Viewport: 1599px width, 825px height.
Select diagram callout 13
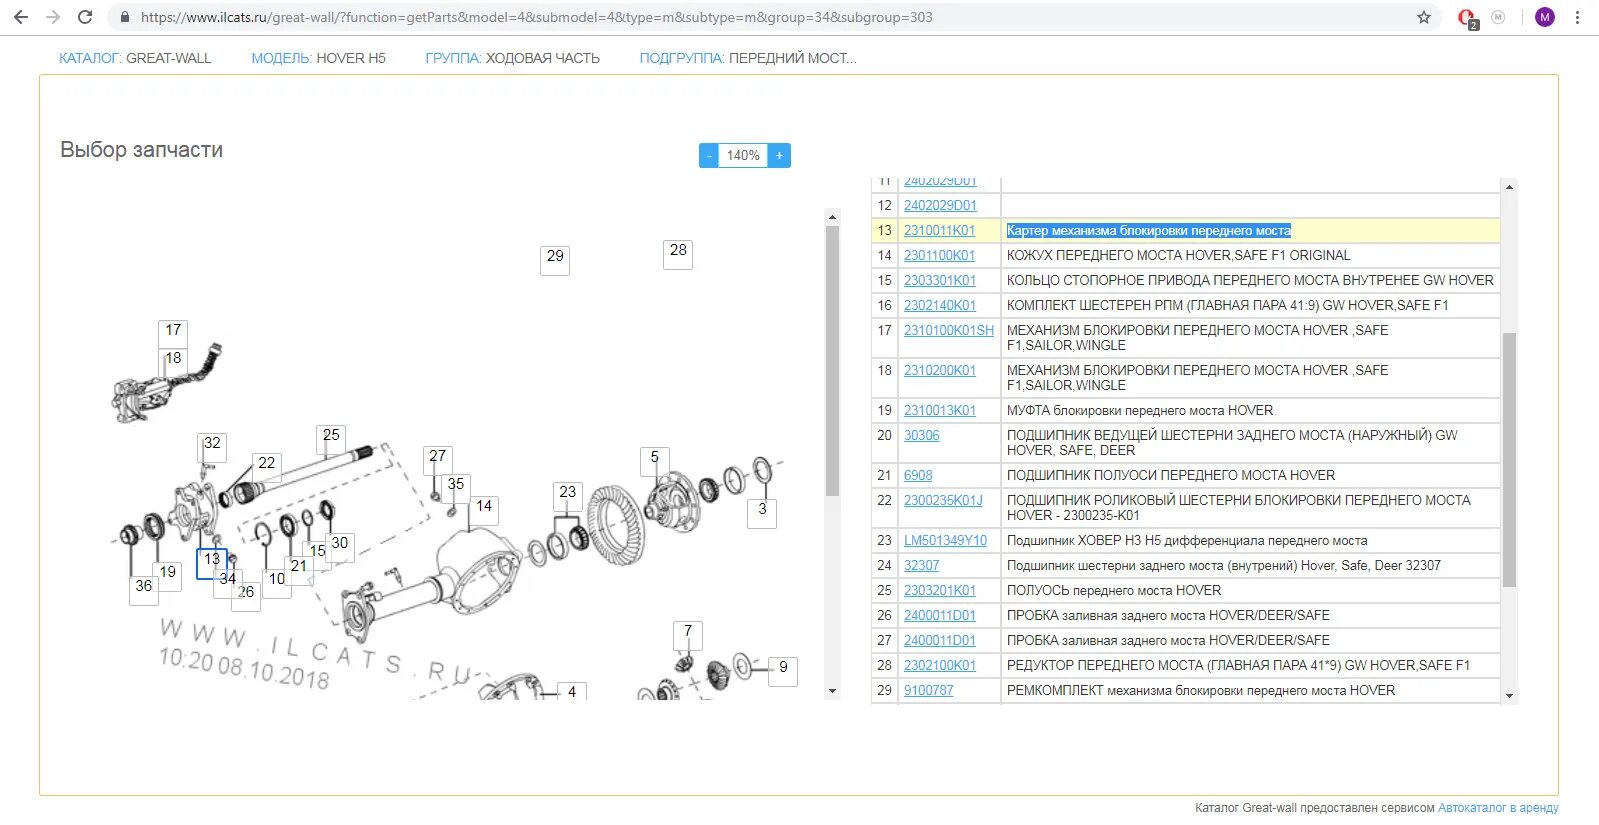(x=212, y=564)
